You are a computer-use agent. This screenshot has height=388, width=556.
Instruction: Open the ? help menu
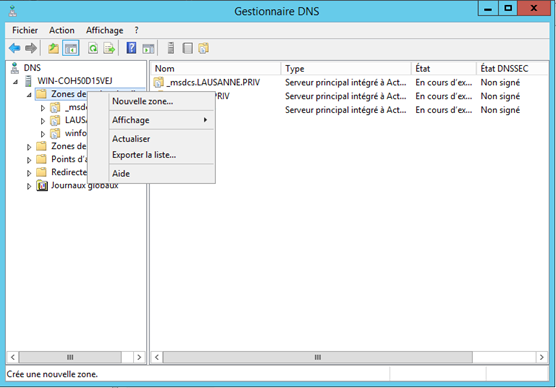tap(137, 30)
